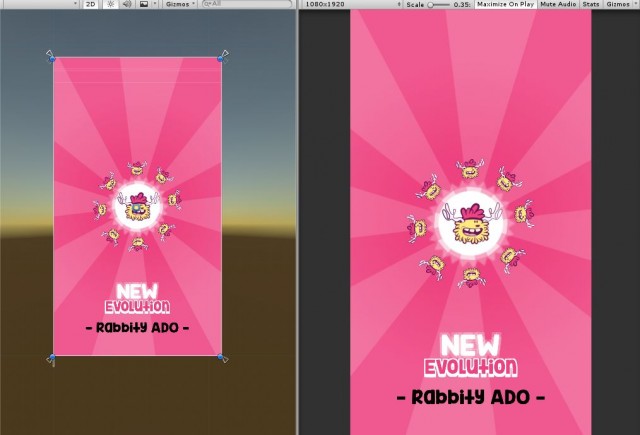
Task: Select bottom-left rect handle in Scene
Action: [52, 357]
